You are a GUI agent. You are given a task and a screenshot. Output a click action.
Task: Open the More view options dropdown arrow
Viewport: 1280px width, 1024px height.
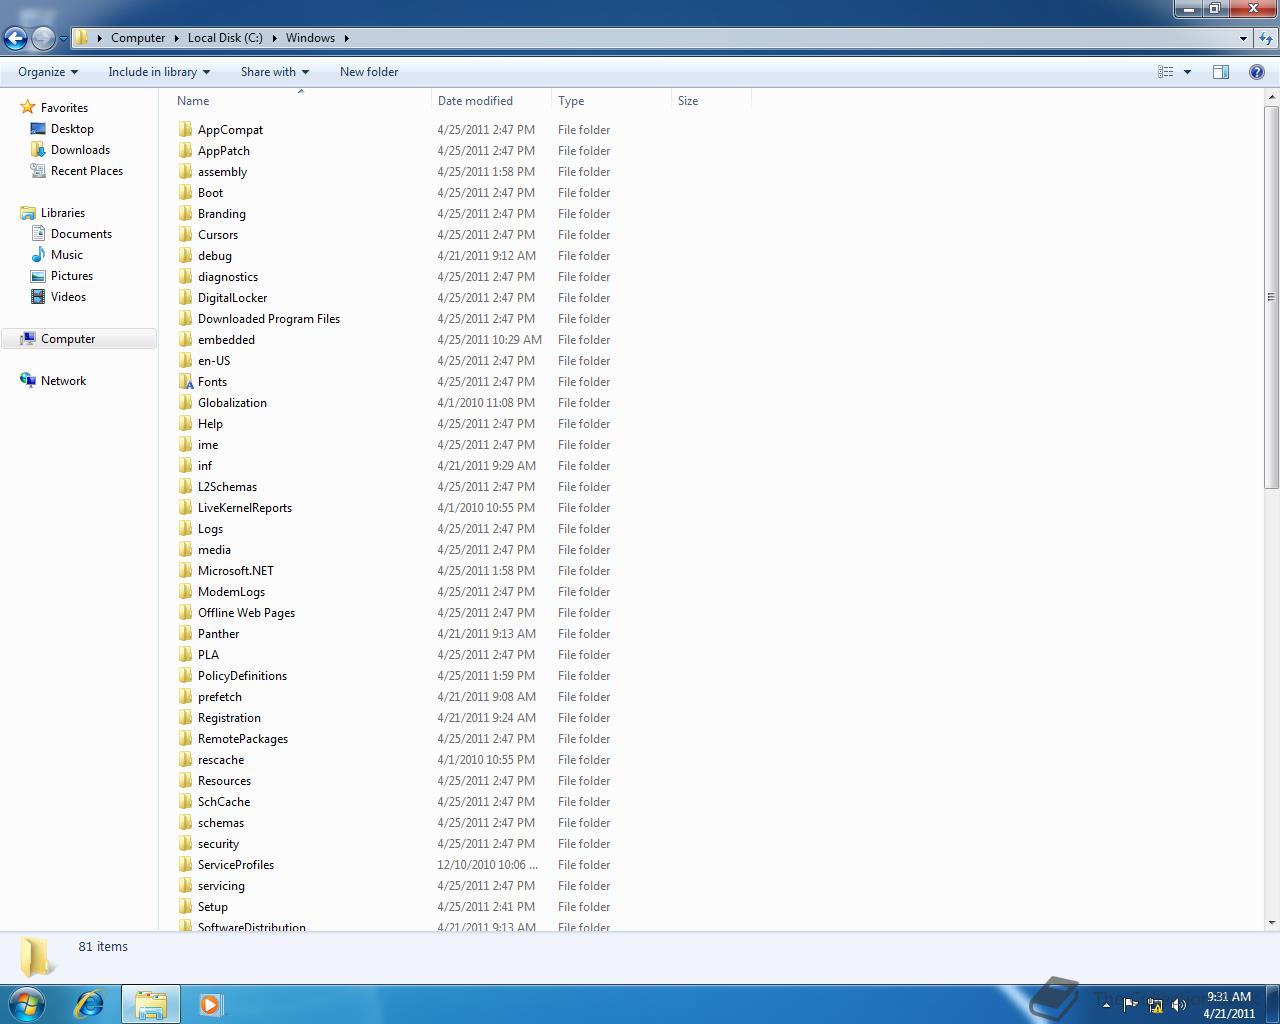point(1187,72)
